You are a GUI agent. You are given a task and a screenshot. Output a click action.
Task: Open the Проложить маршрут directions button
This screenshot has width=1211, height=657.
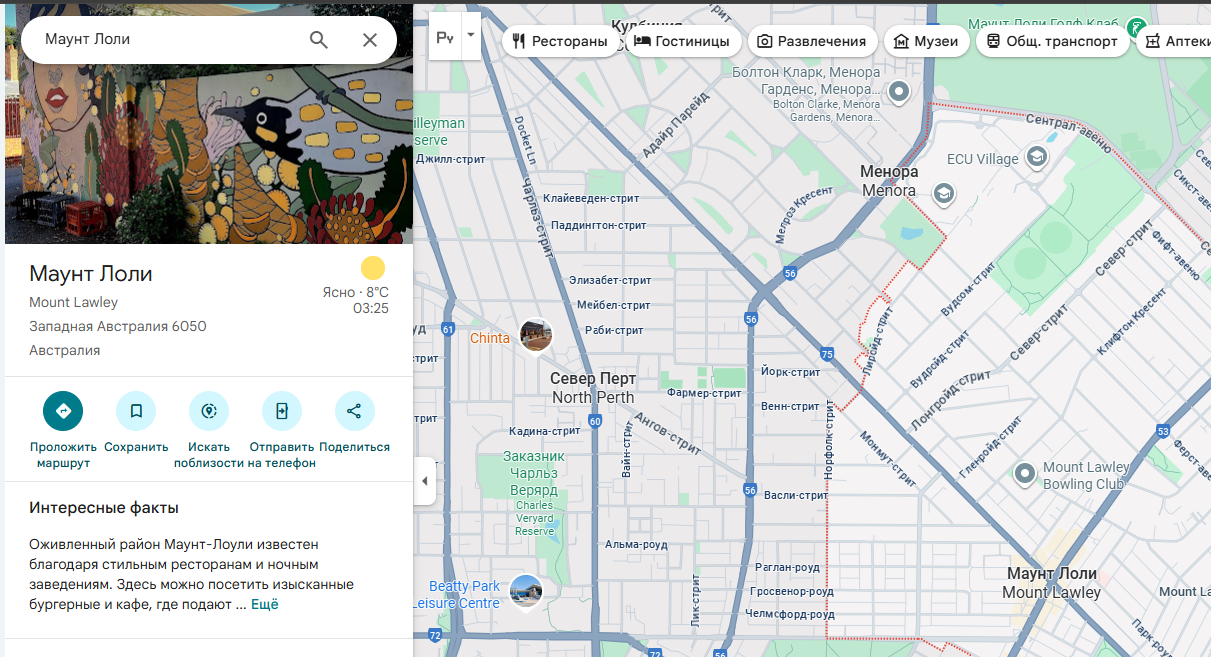pyautogui.click(x=63, y=411)
